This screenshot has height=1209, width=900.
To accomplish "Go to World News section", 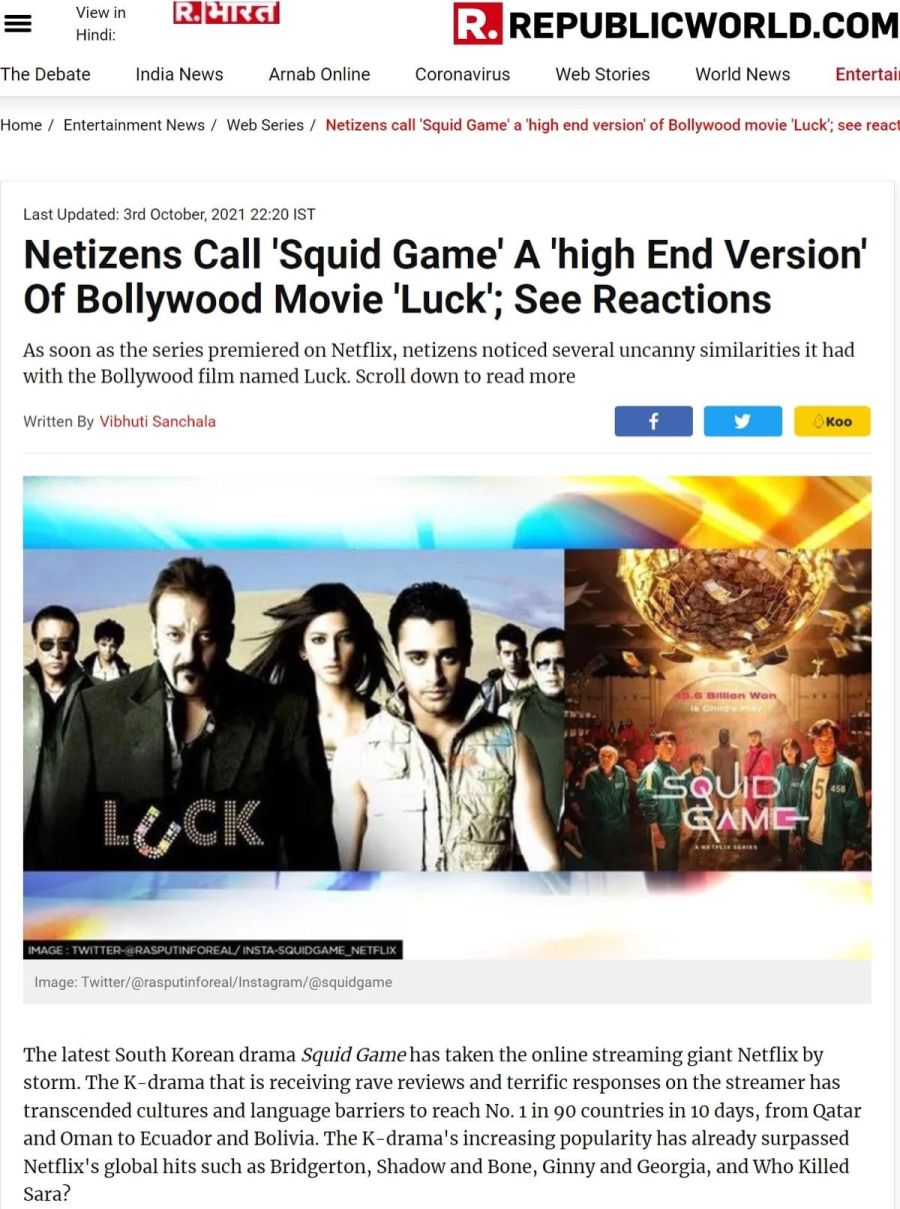I will coord(742,74).
